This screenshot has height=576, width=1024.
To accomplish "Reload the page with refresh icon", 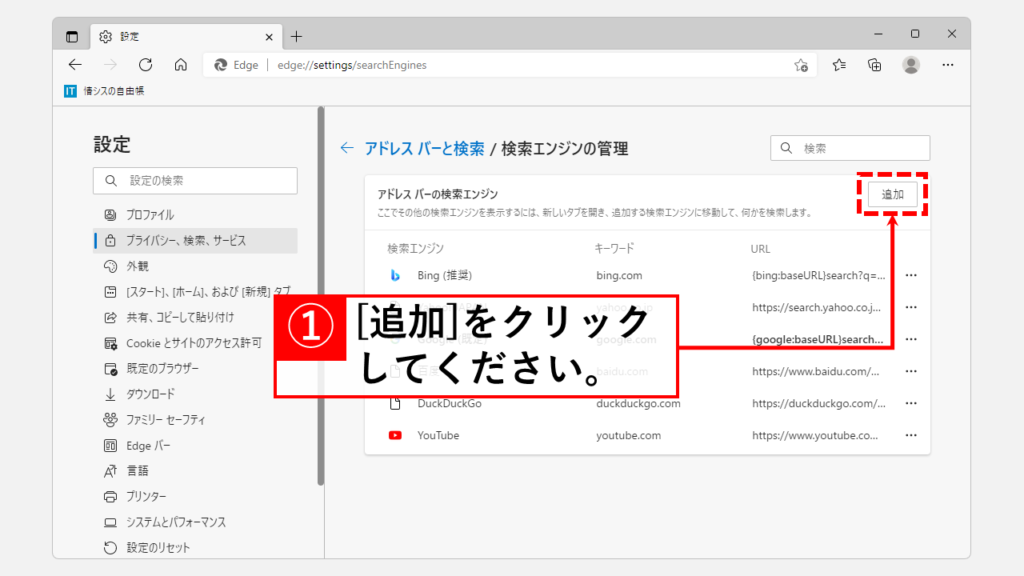I will (x=145, y=65).
